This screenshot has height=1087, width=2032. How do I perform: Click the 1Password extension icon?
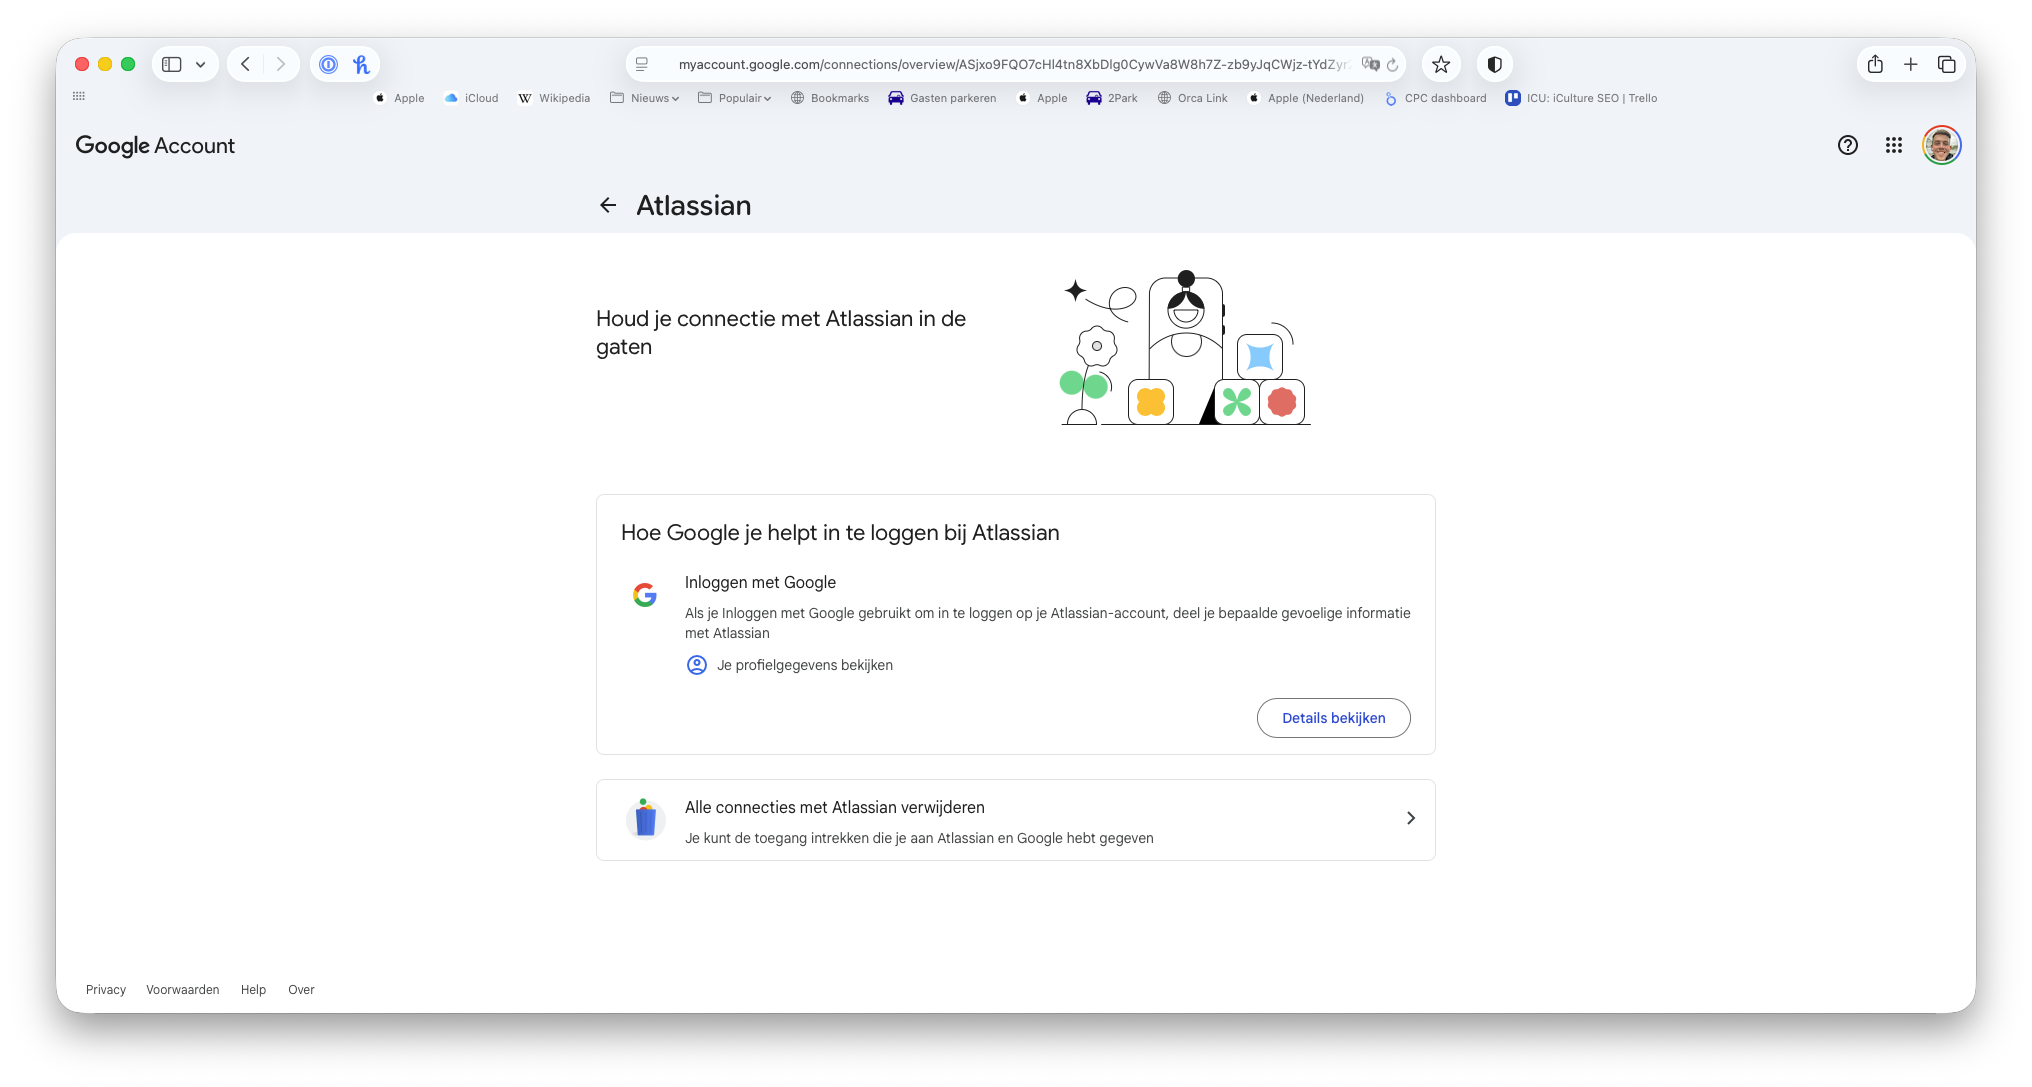coord(328,64)
